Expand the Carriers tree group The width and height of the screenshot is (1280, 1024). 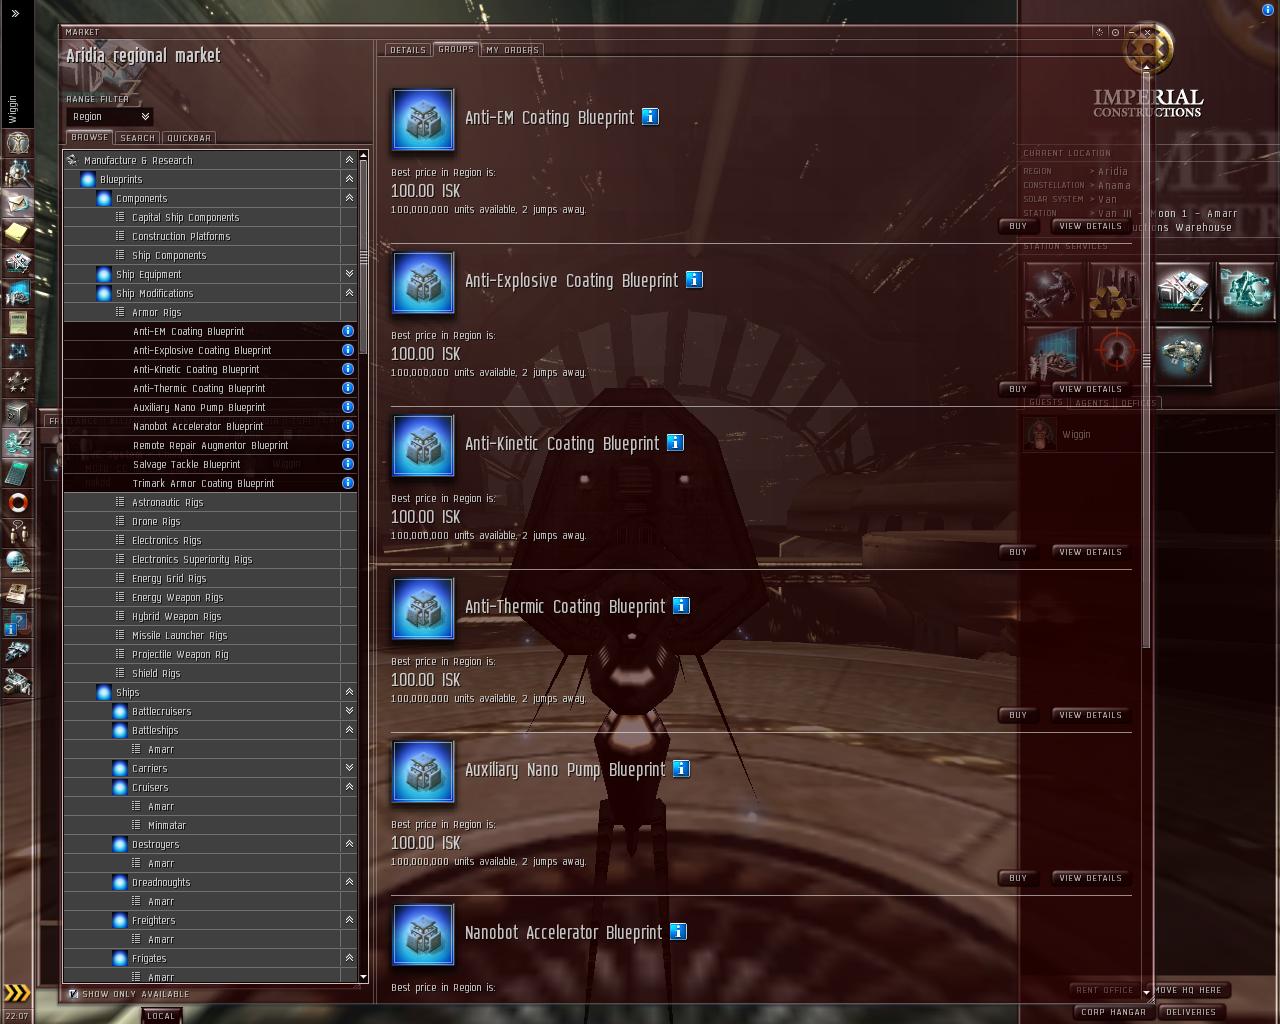[349, 768]
